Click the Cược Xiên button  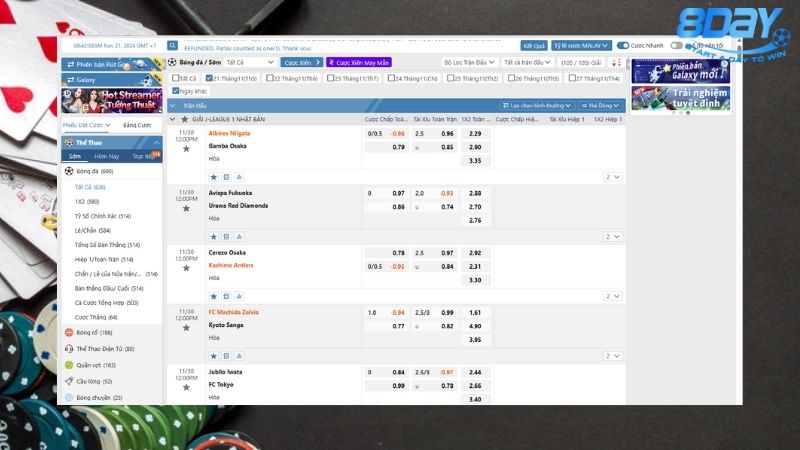[301, 62]
